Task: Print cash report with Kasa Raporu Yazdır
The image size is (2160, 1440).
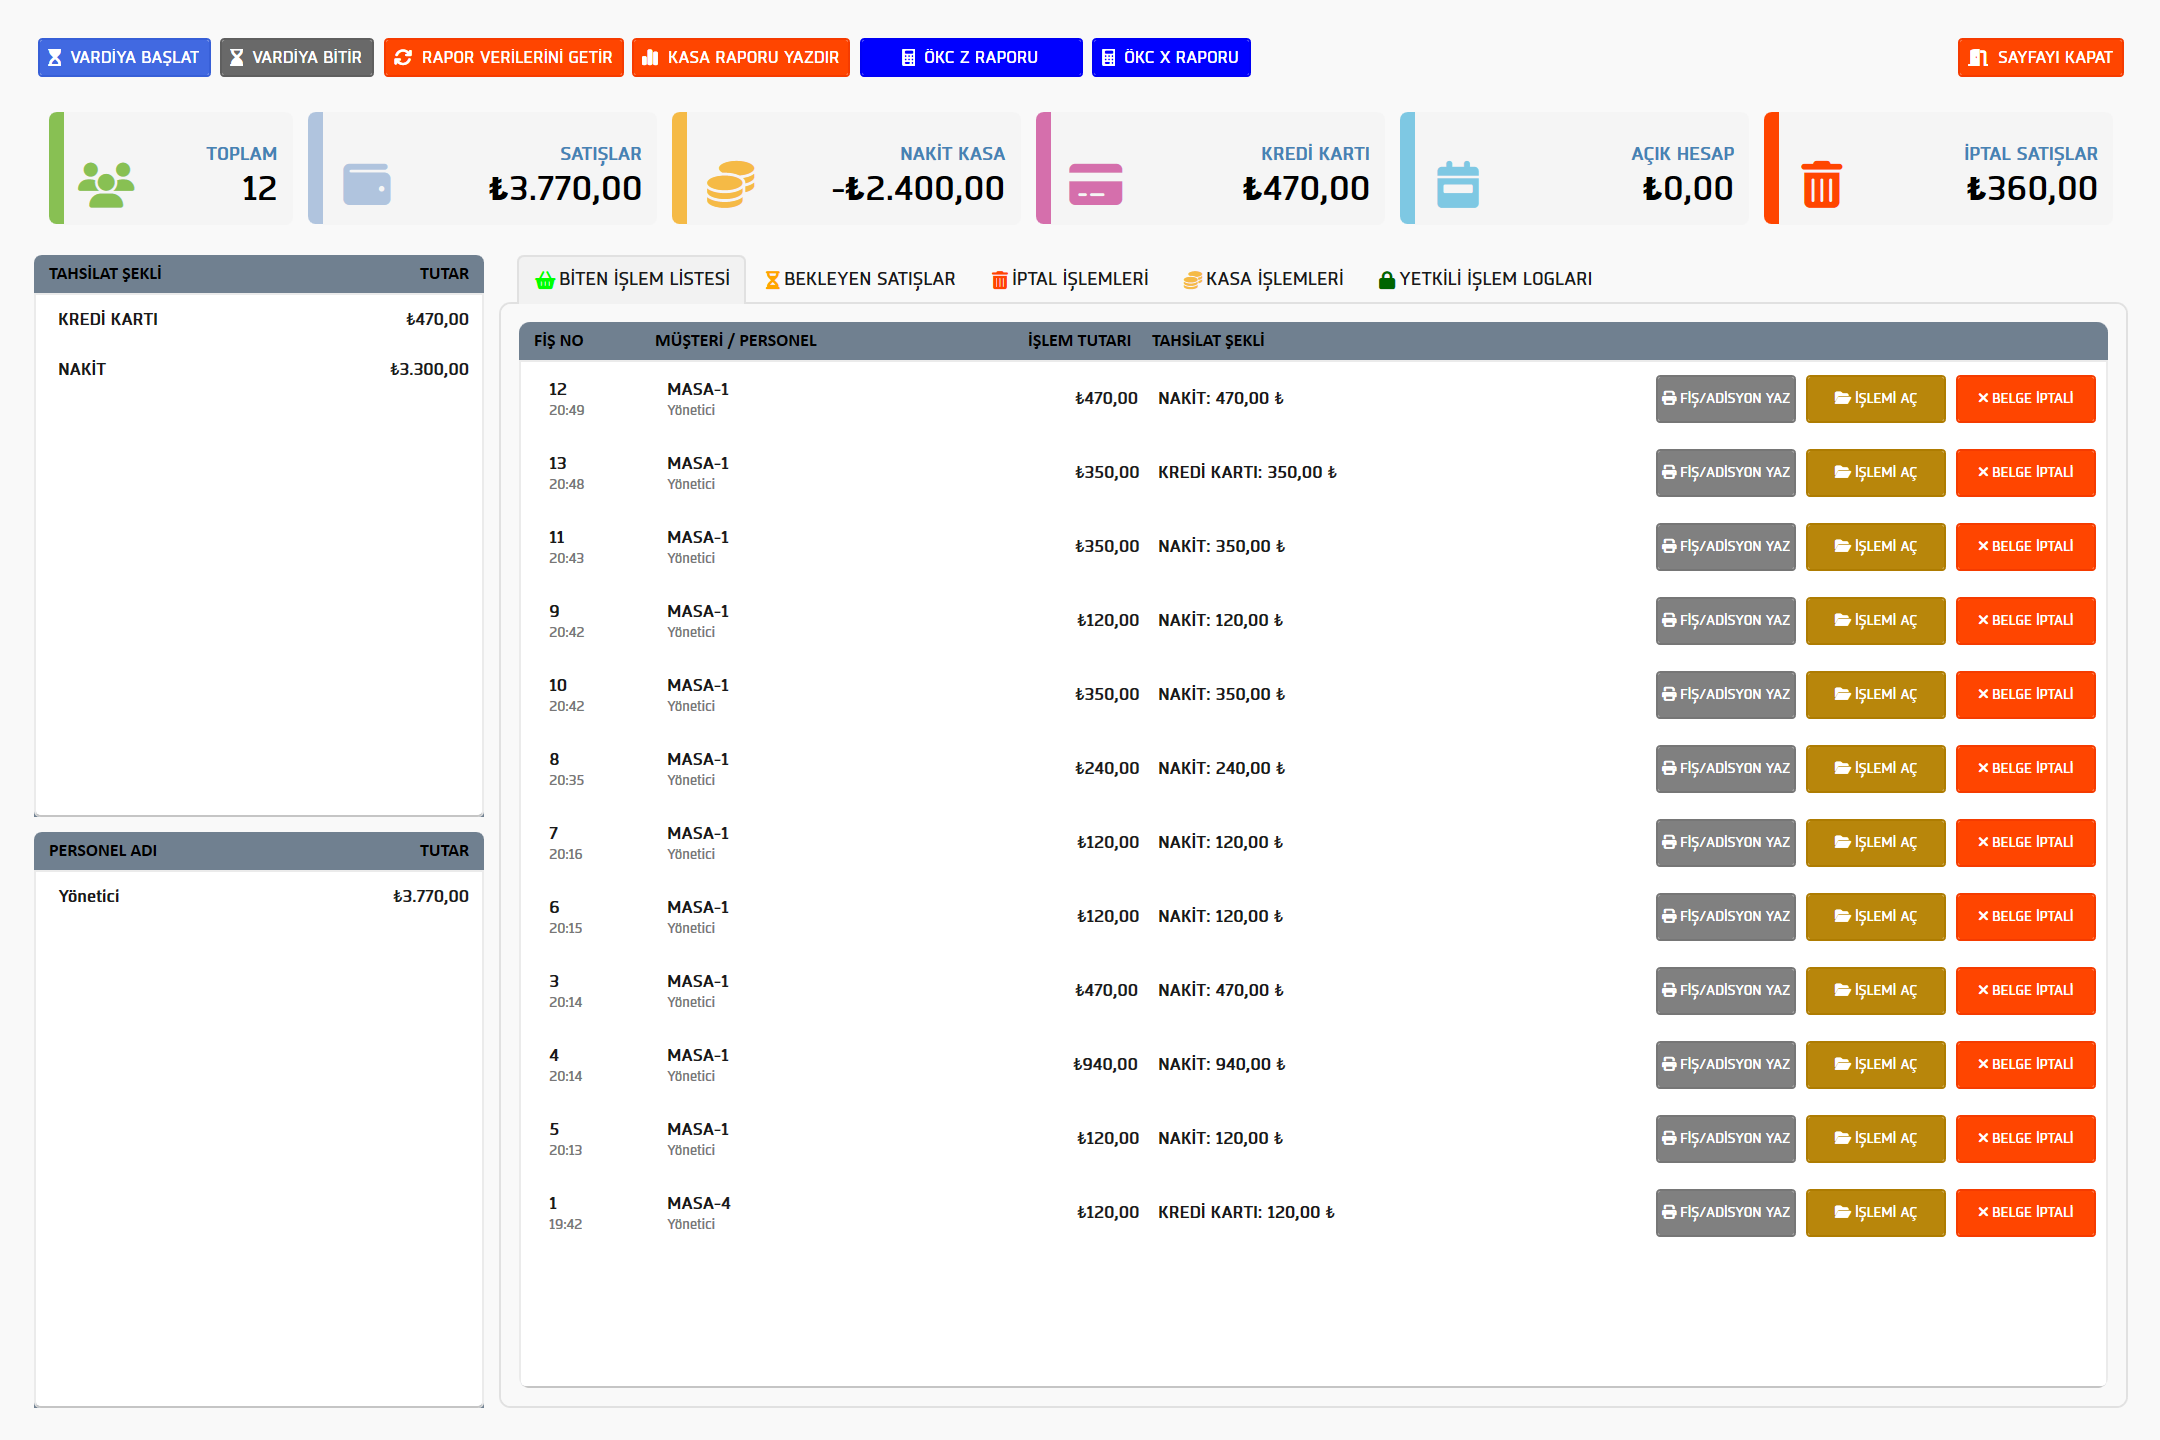Action: (x=740, y=58)
